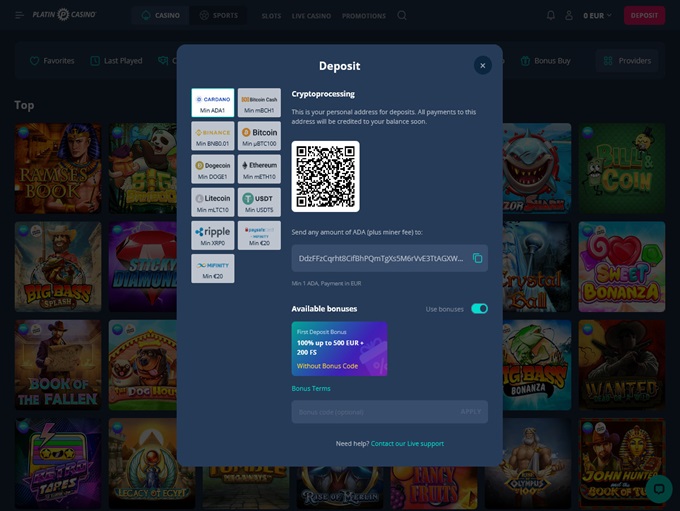680x511 pixels.
Task: Select the First Deposit Bonus card
Action: coord(339,348)
